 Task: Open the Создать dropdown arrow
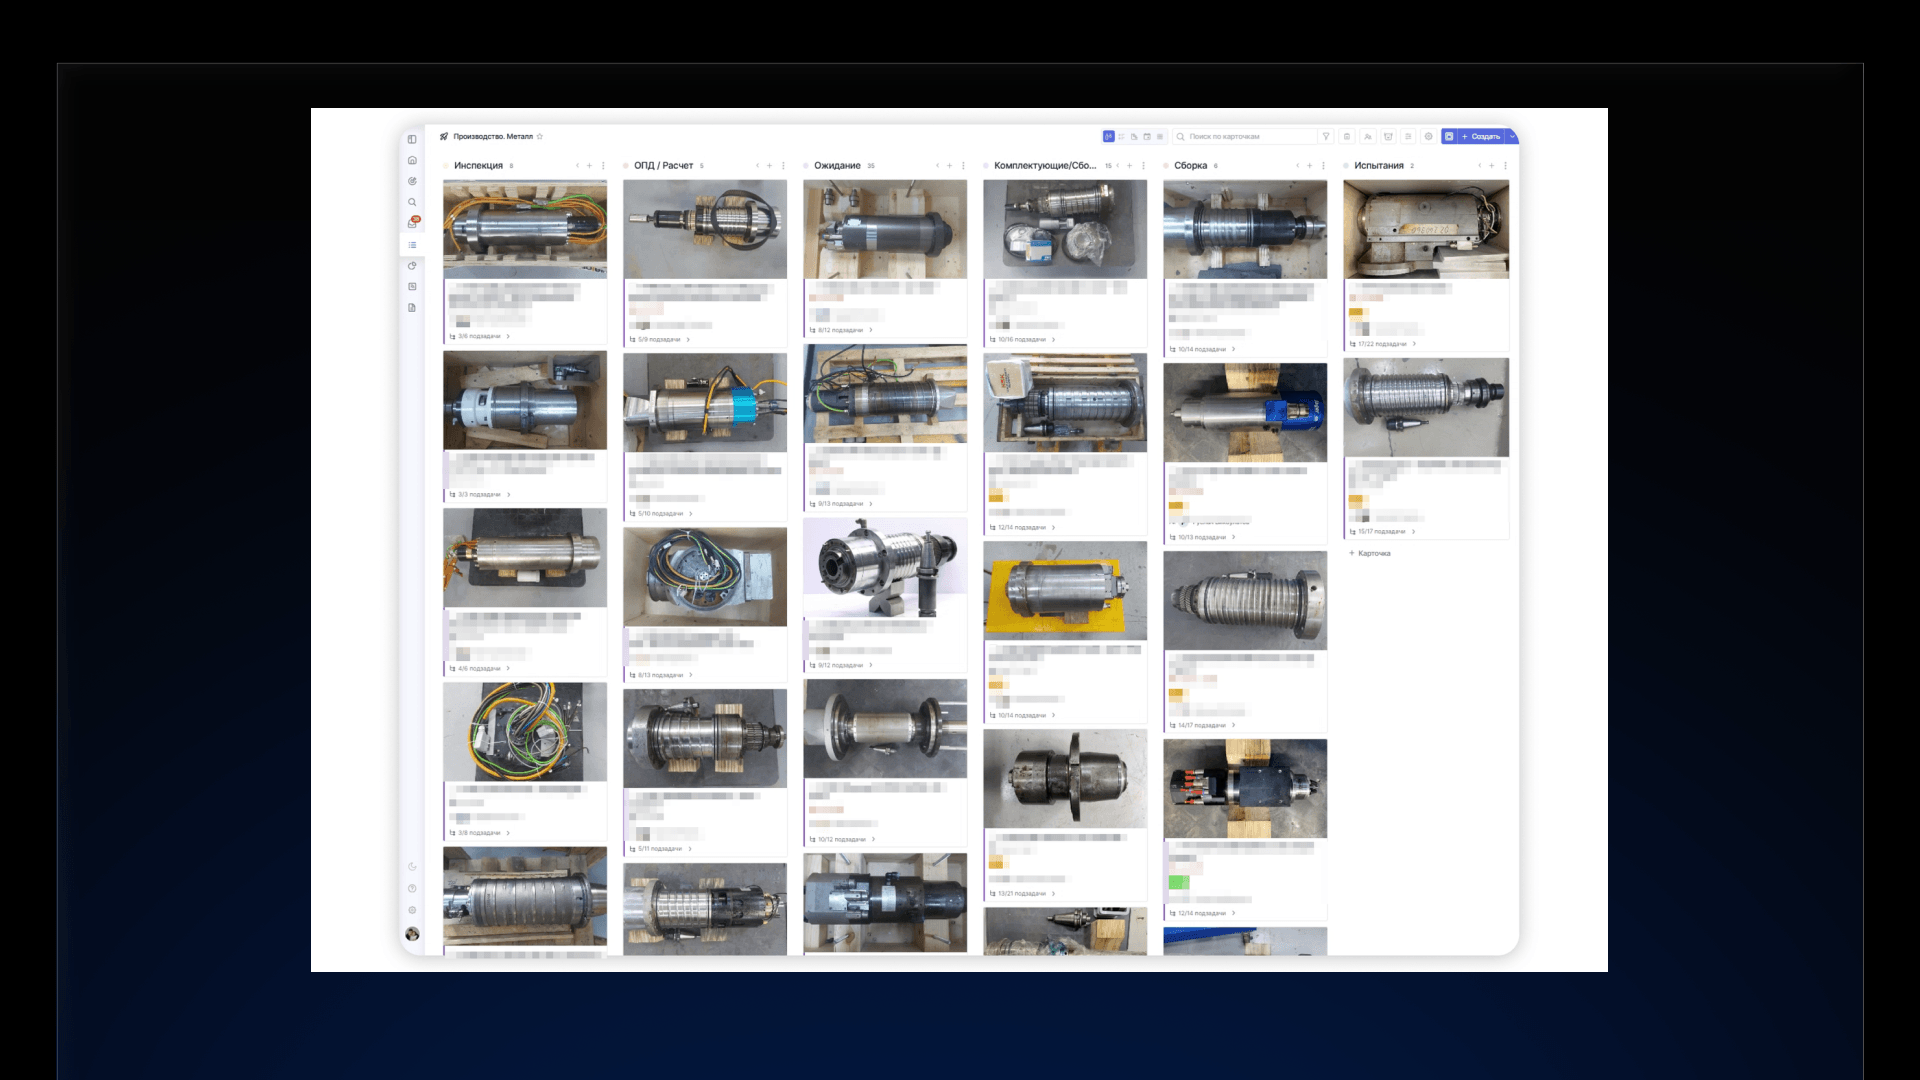coord(1512,136)
